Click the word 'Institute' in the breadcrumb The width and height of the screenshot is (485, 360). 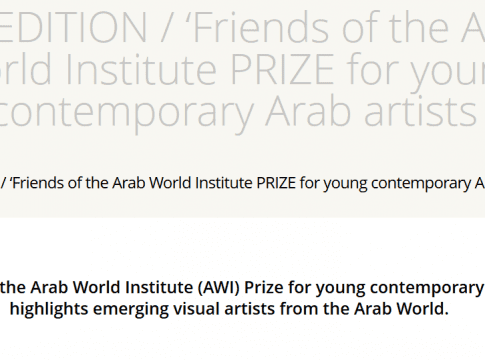[x=224, y=183]
